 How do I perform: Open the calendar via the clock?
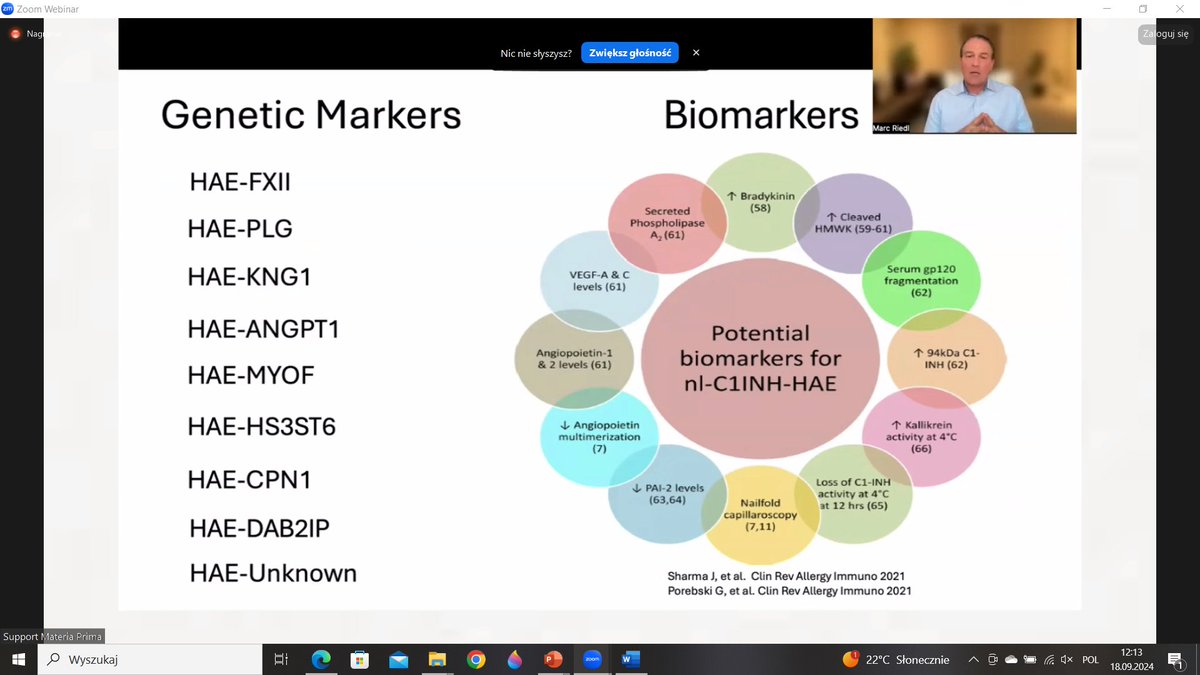1131,659
